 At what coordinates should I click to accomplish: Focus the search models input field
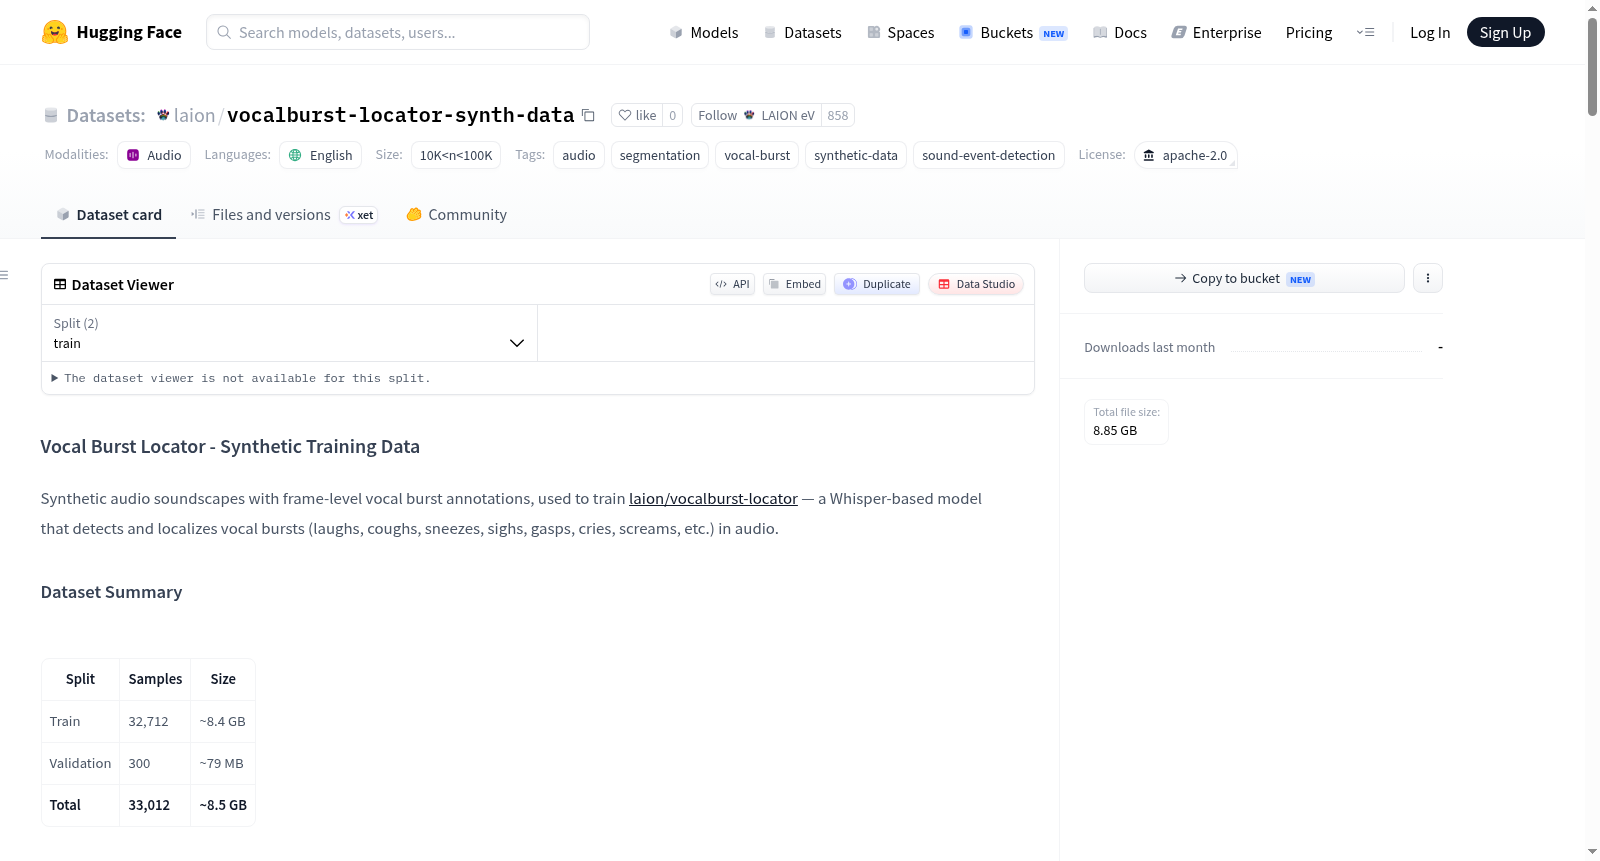pyautogui.click(x=398, y=32)
